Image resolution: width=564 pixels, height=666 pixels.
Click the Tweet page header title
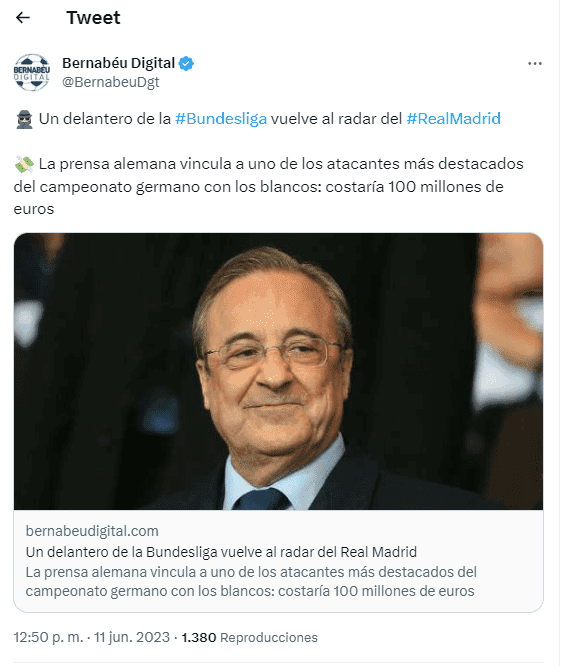click(x=93, y=18)
